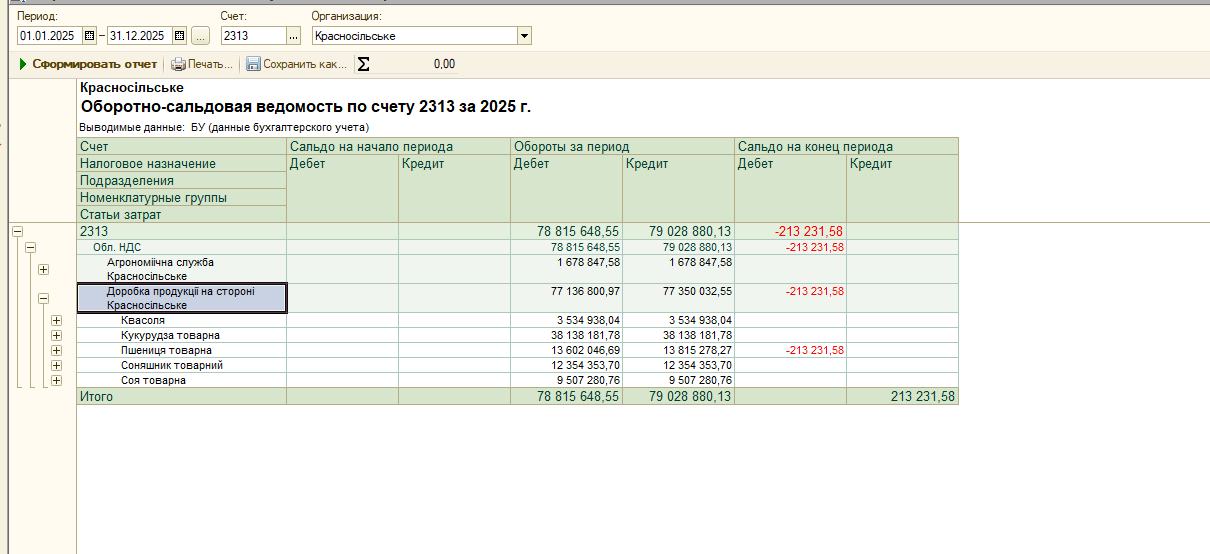
Task: Click debit turnover 77 136 800,97
Action: [566, 298]
